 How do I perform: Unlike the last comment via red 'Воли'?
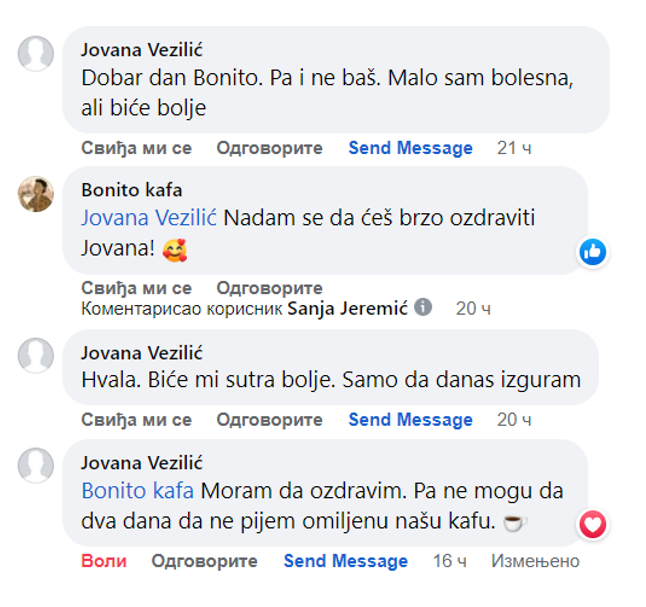pos(104,561)
